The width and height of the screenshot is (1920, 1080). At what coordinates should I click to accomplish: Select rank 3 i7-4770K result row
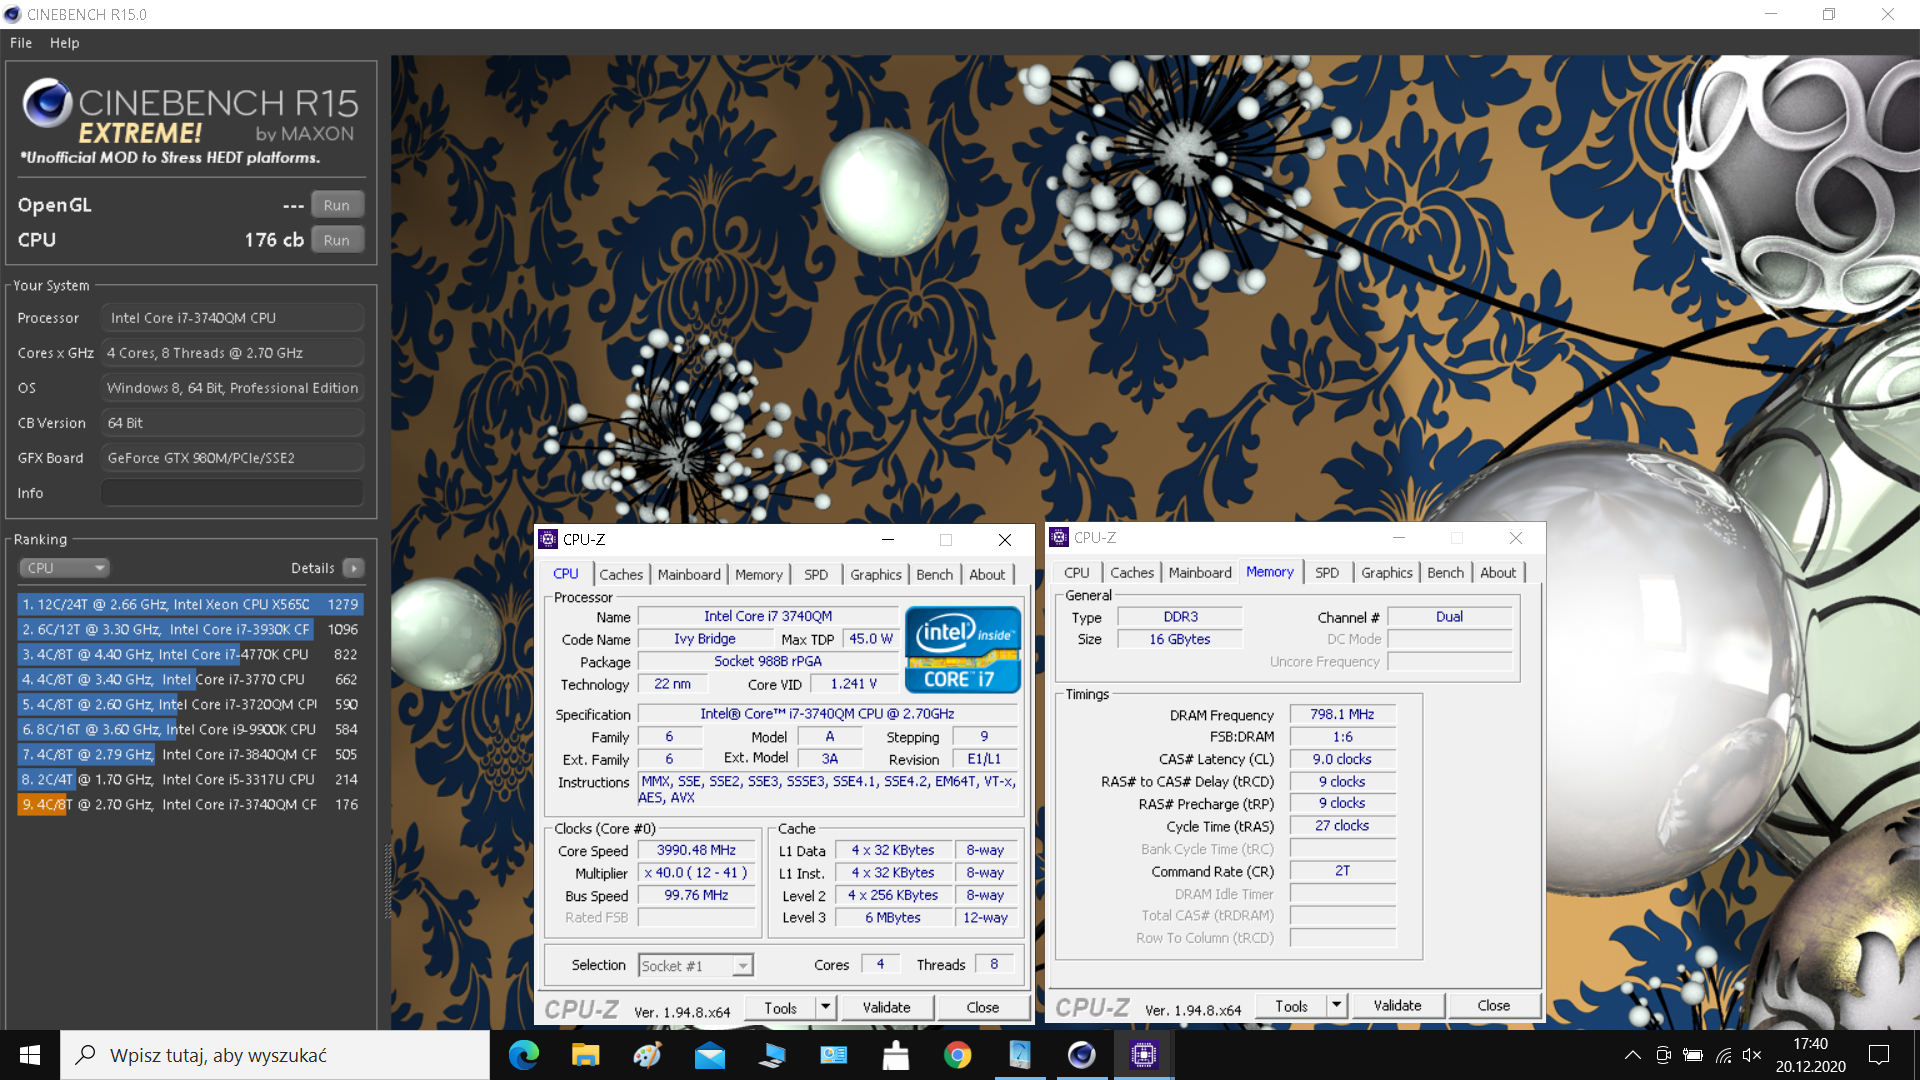coord(189,654)
